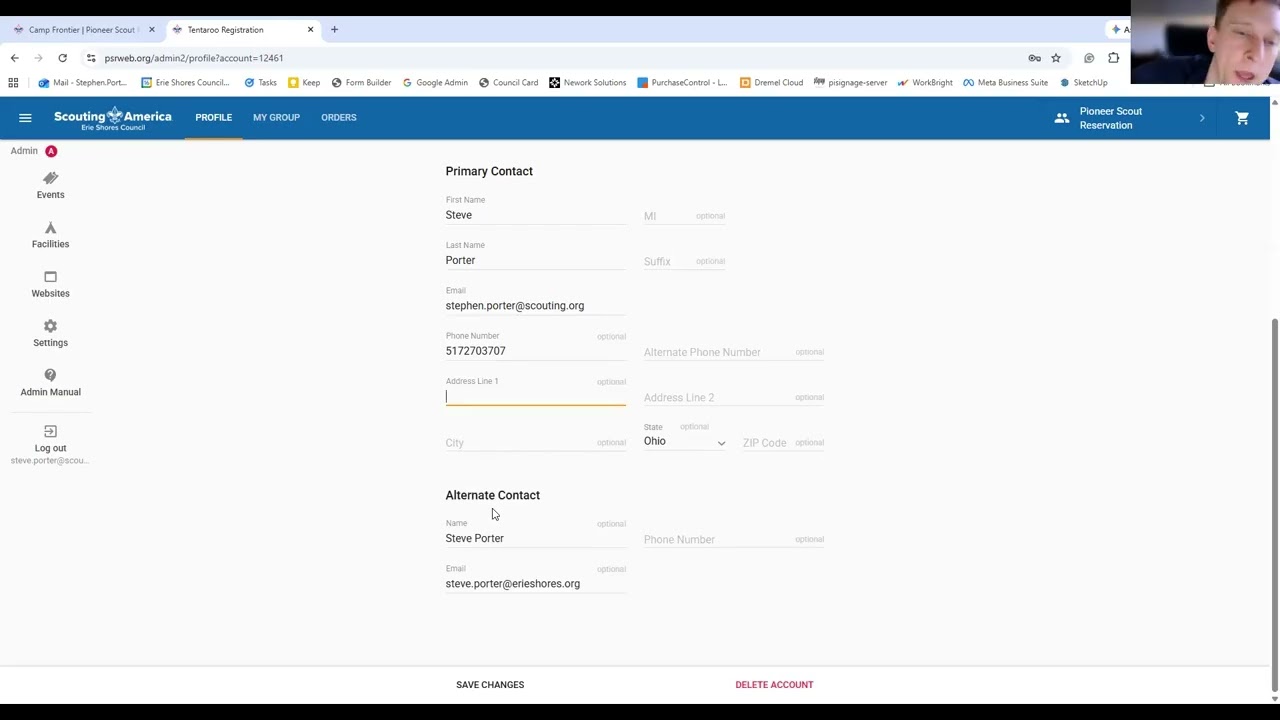This screenshot has height=720, width=1280.
Task: Close the Camp Frontier tab
Action: pos(152,29)
